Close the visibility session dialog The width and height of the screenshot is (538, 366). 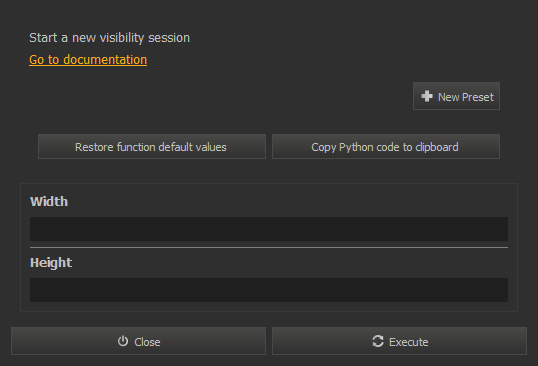[138, 341]
